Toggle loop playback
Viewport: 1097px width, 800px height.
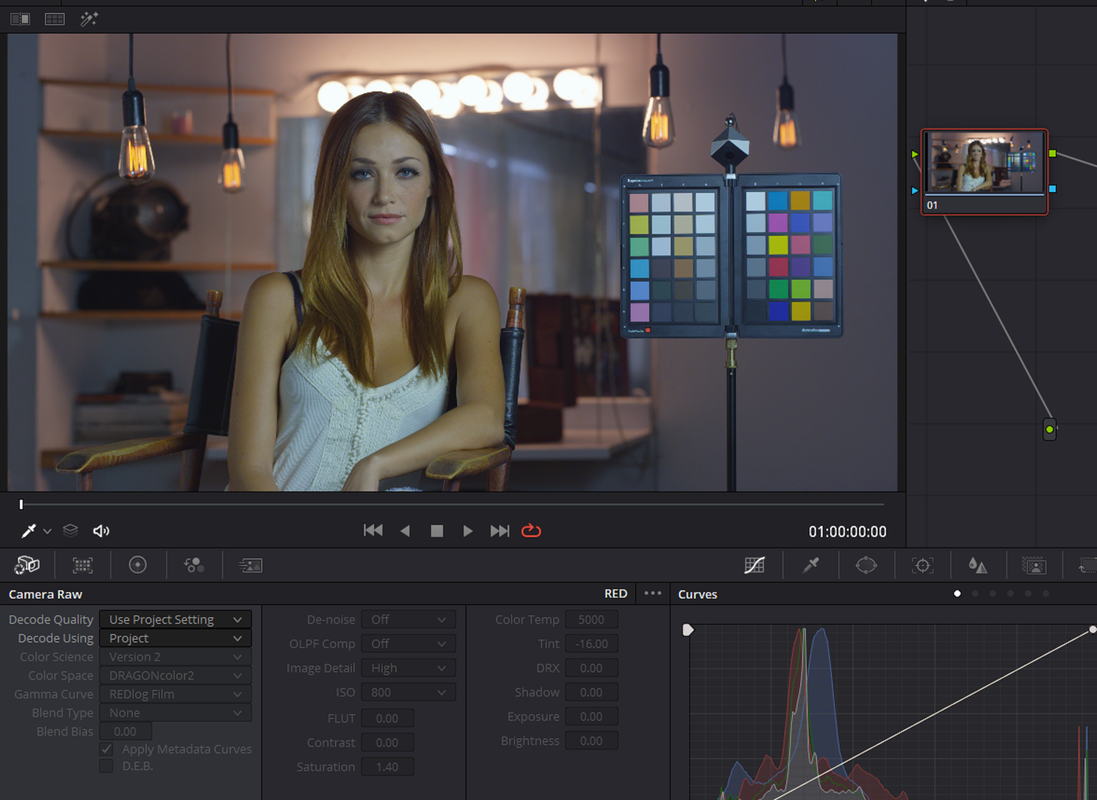(531, 531)
